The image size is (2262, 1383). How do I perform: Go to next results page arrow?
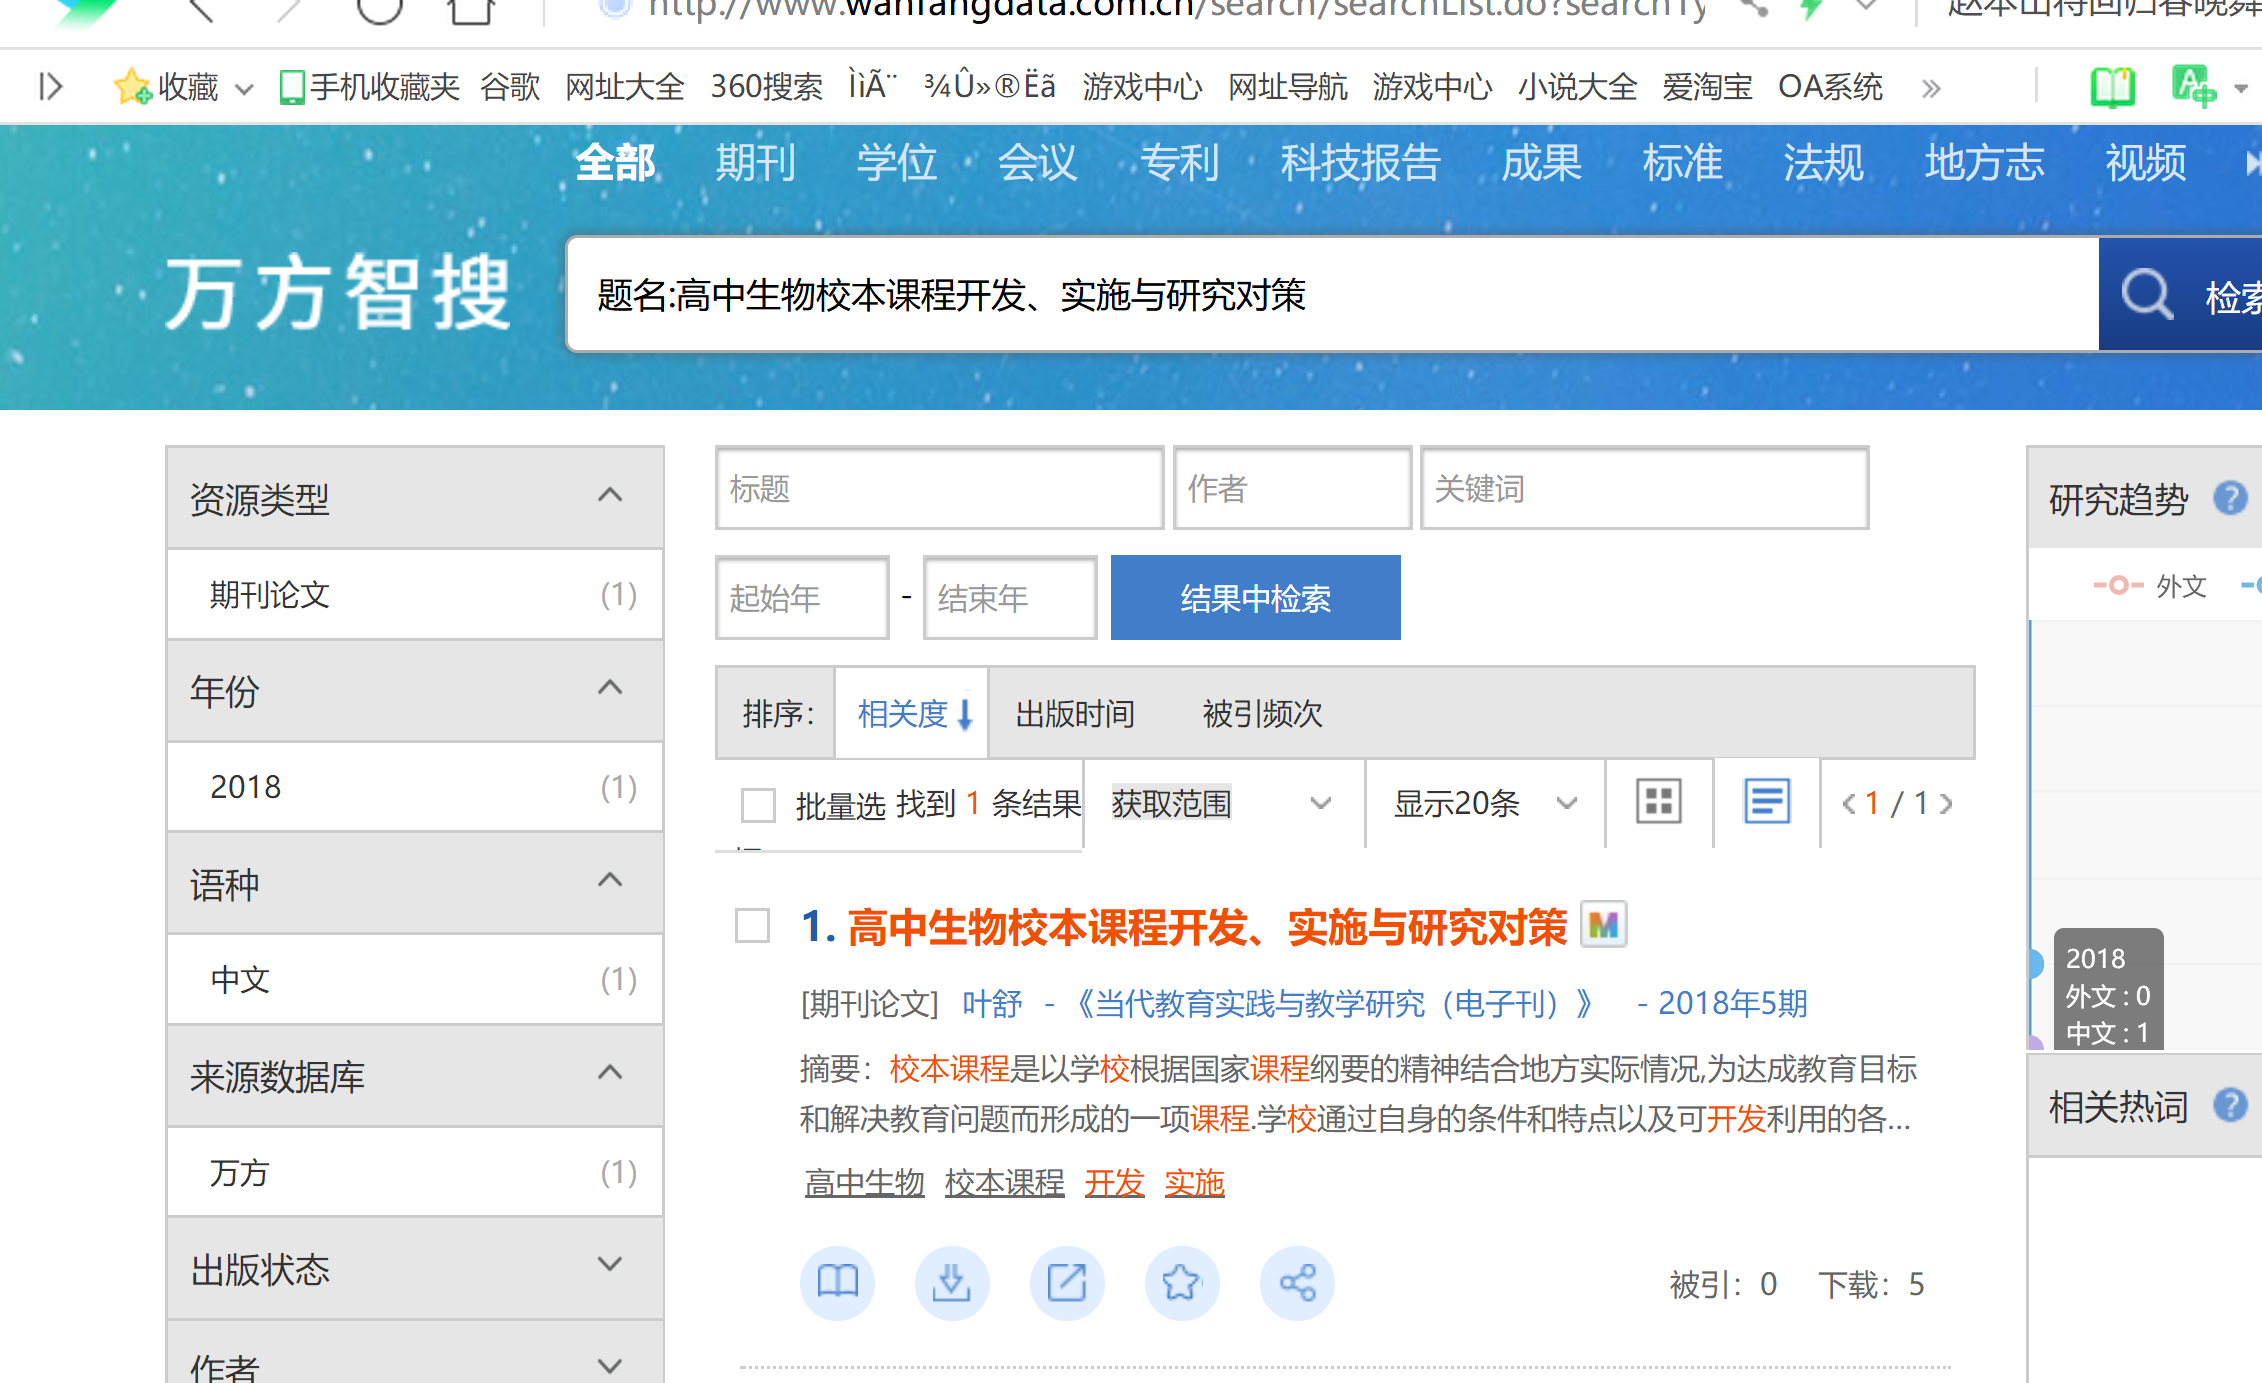click(x=1945, y=803)
